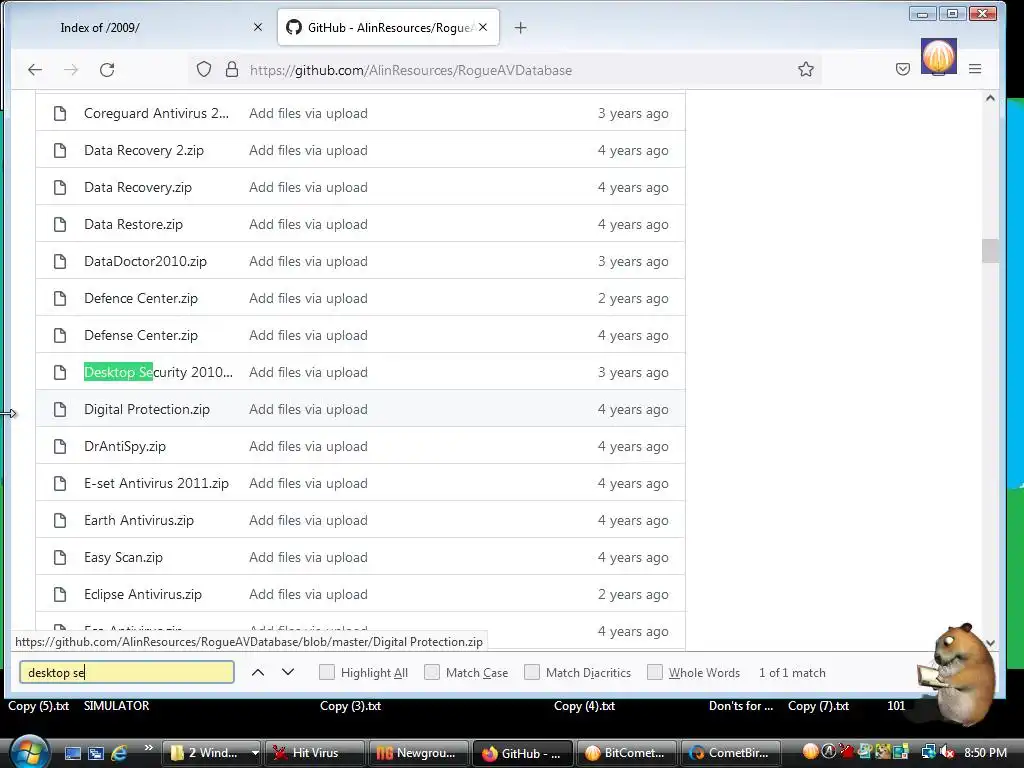Open the 2 Windows Explorer taskbar group
Image resolution: width=1024 pixels, height=768 pixels.
pyautogui.click(x=211, y=753)
